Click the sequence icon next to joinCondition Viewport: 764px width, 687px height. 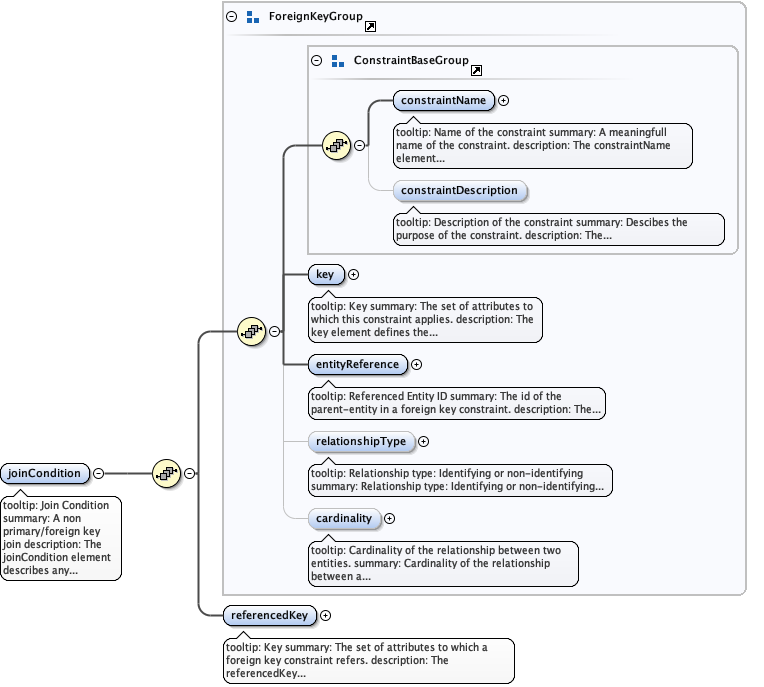[165, 473]
